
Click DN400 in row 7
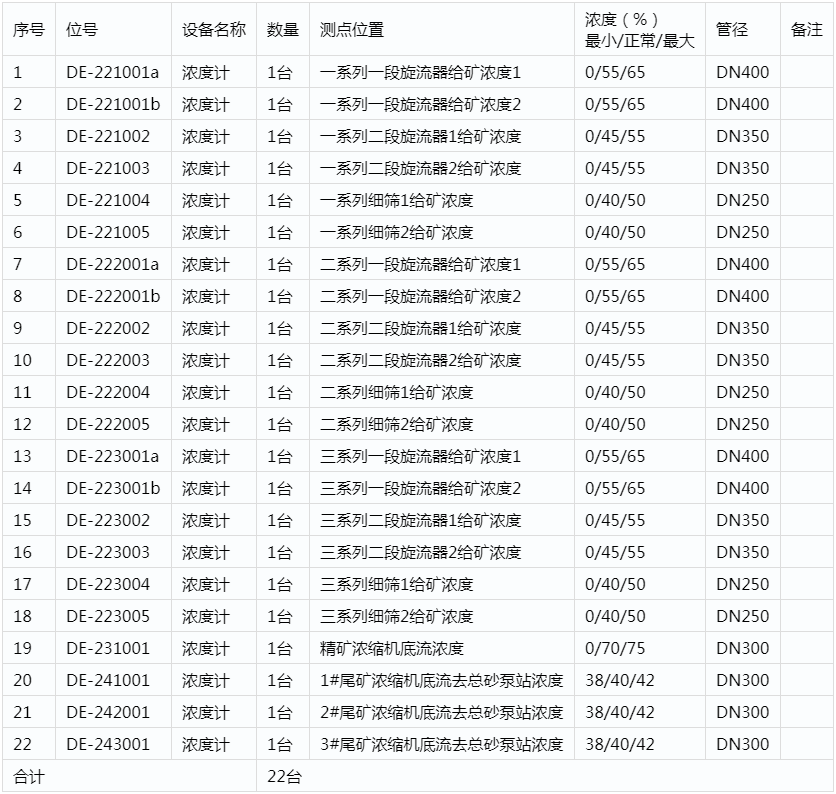[742, 264]
